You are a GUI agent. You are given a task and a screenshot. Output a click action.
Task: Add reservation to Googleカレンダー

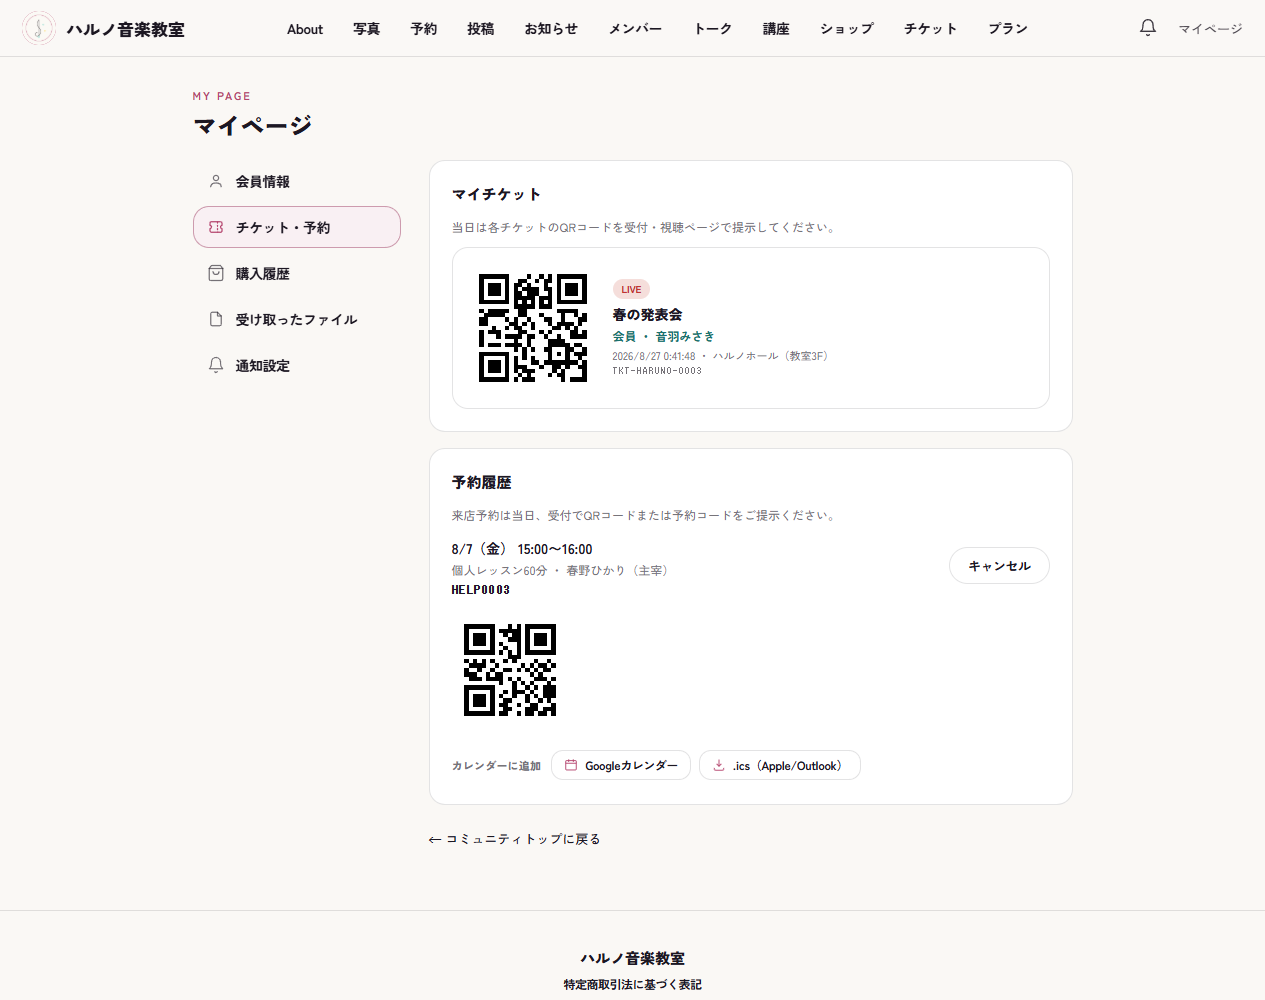coord(621,765)
